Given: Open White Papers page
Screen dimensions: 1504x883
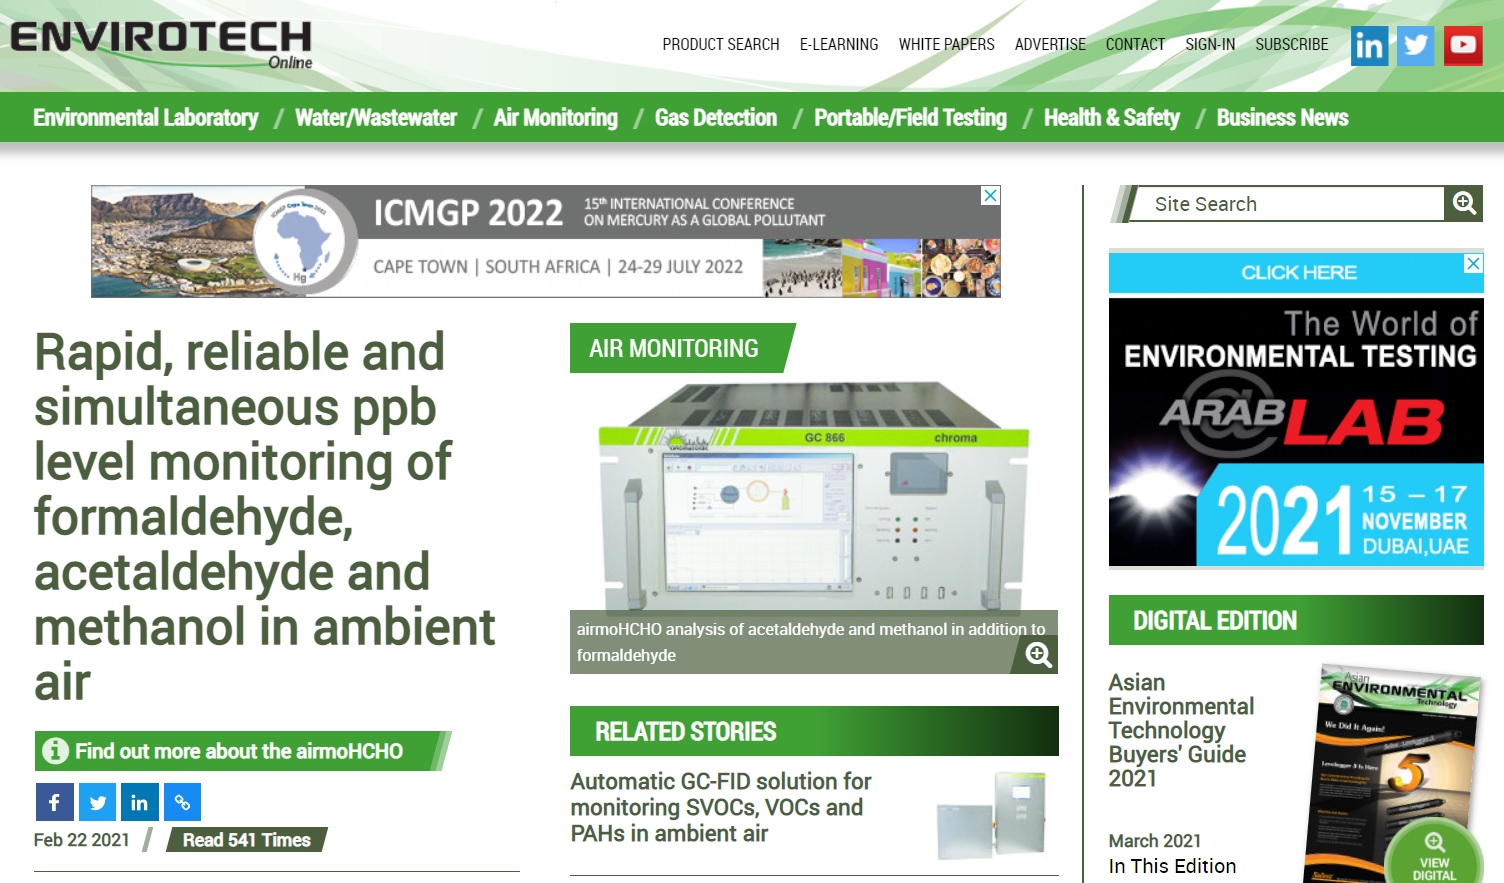Looking at the screenshot, I should point(946,44).
